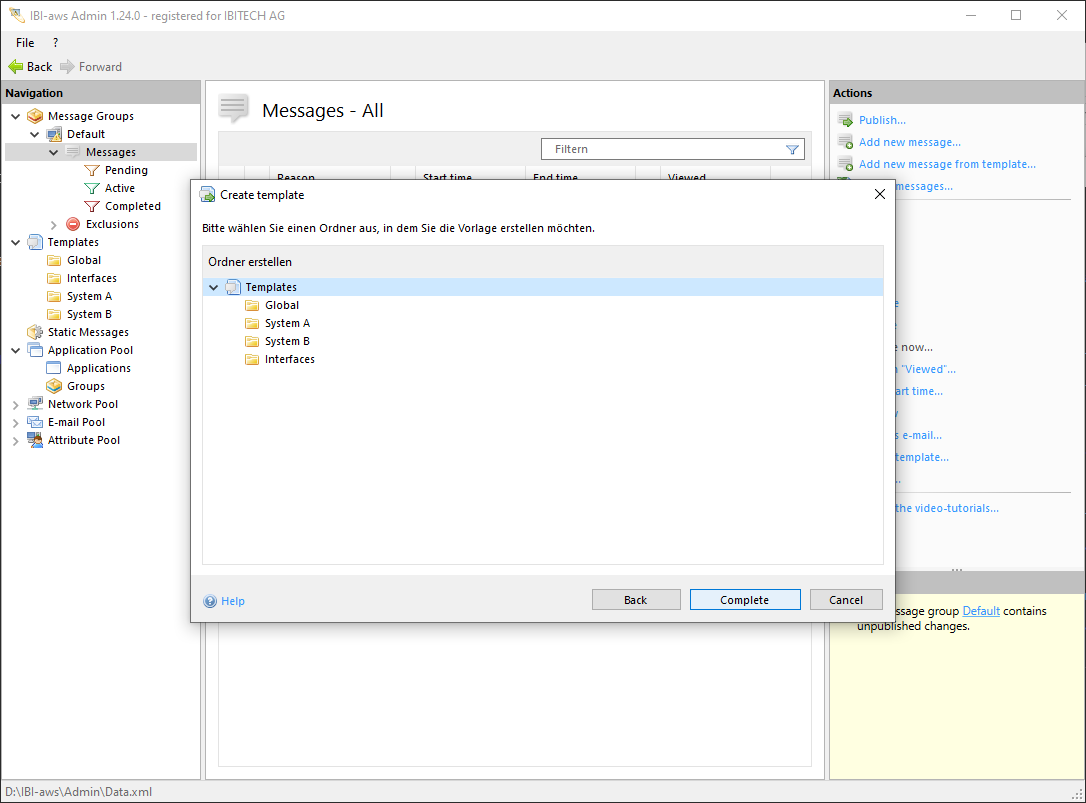The height and width of the screenshot is (803, 1086).
Task: Click the Back arrow icon in toolbar
Action: [x=15, y=67]
